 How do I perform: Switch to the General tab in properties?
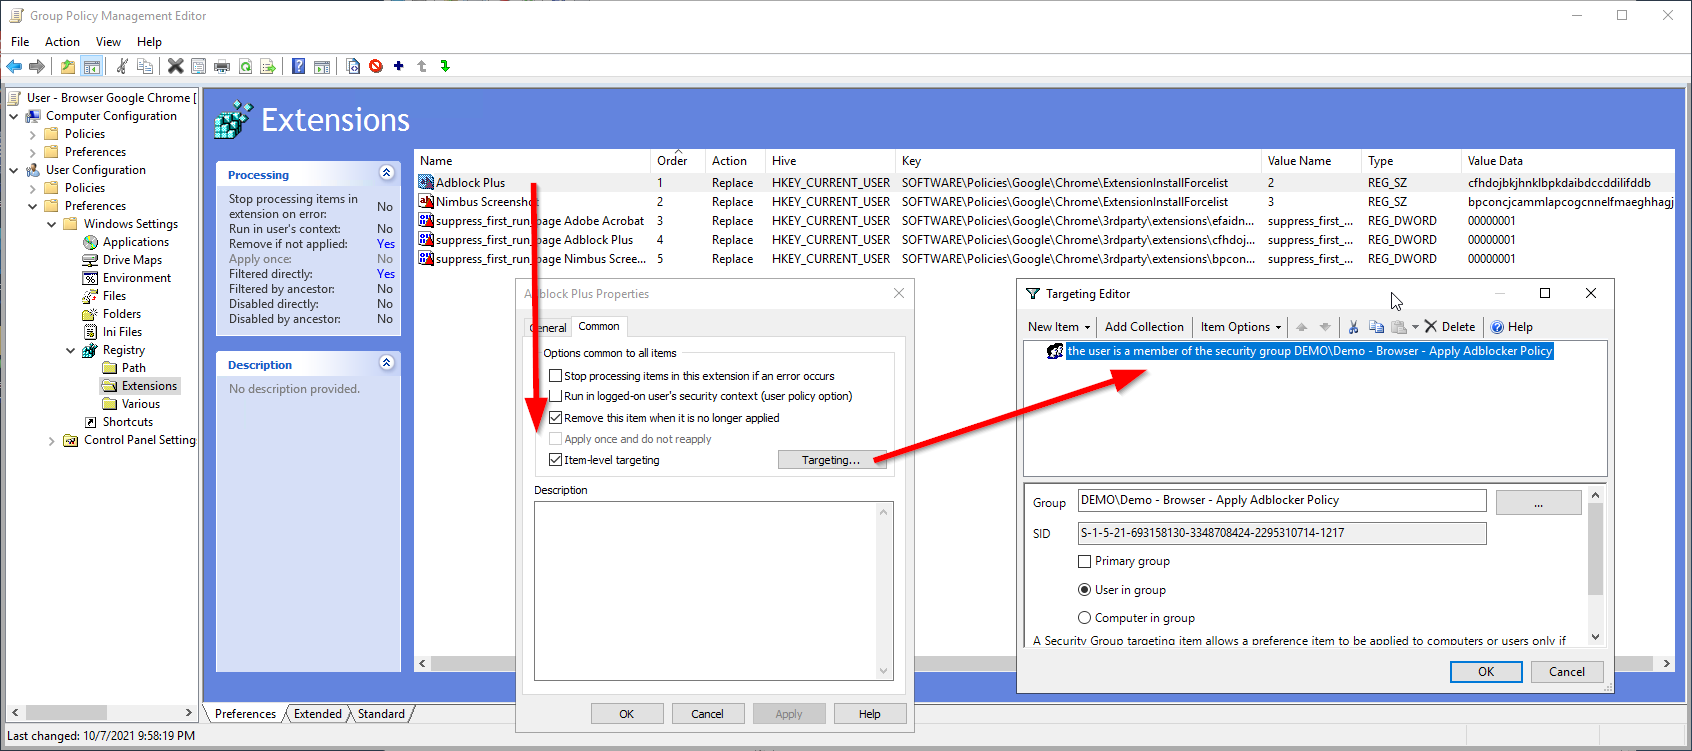(x=549, y=328)
